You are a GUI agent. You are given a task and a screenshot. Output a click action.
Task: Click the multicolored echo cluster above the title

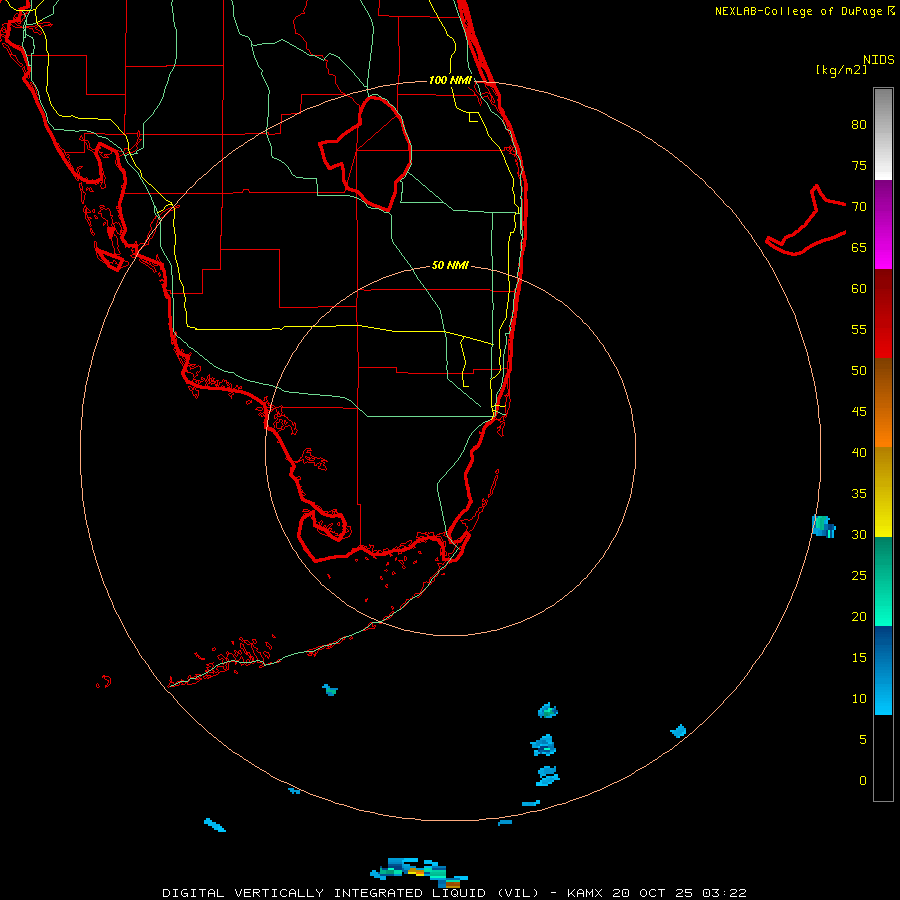click(x=419, y=872)
